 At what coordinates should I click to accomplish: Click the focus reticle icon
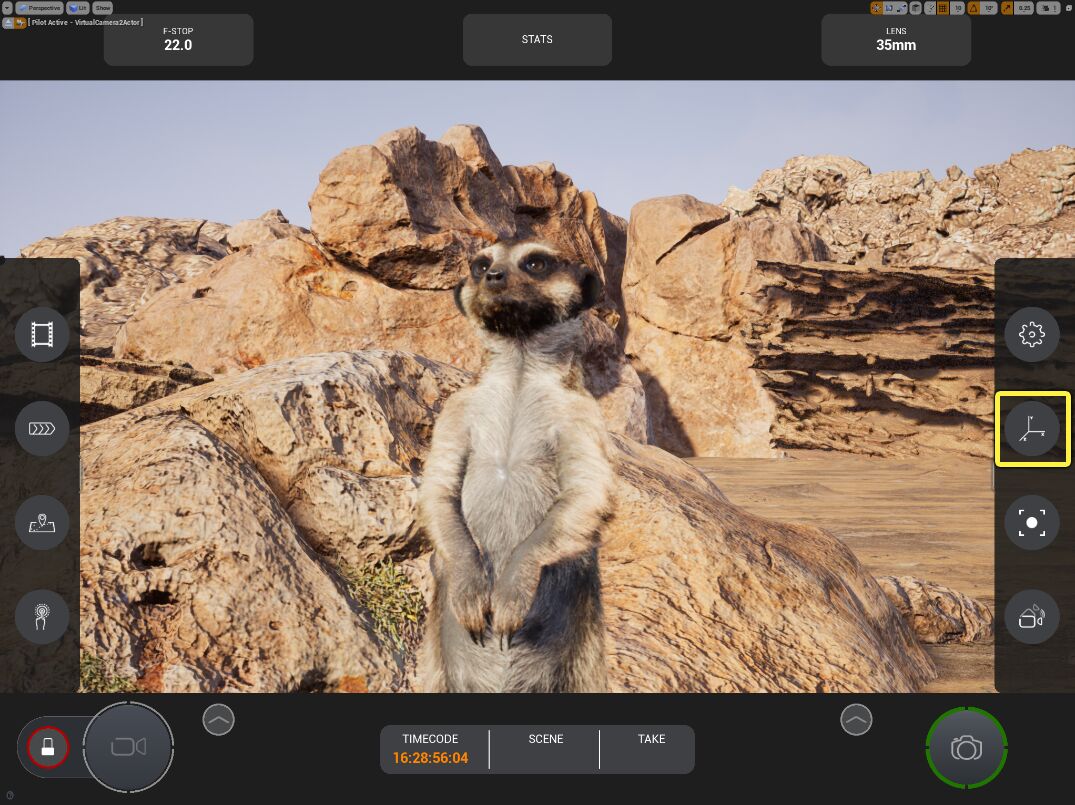pyautogui.click(x=1031, y=523)
